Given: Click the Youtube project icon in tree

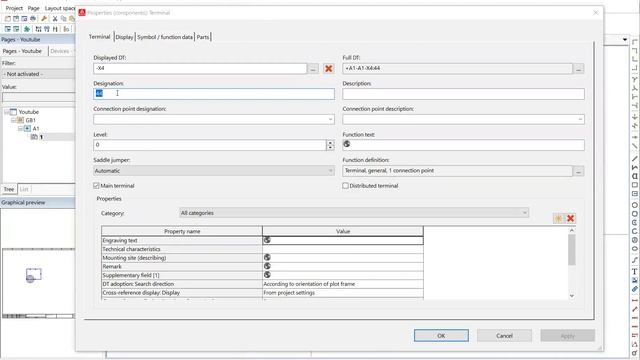Looking at the screenshot, I should coord(13,112).
